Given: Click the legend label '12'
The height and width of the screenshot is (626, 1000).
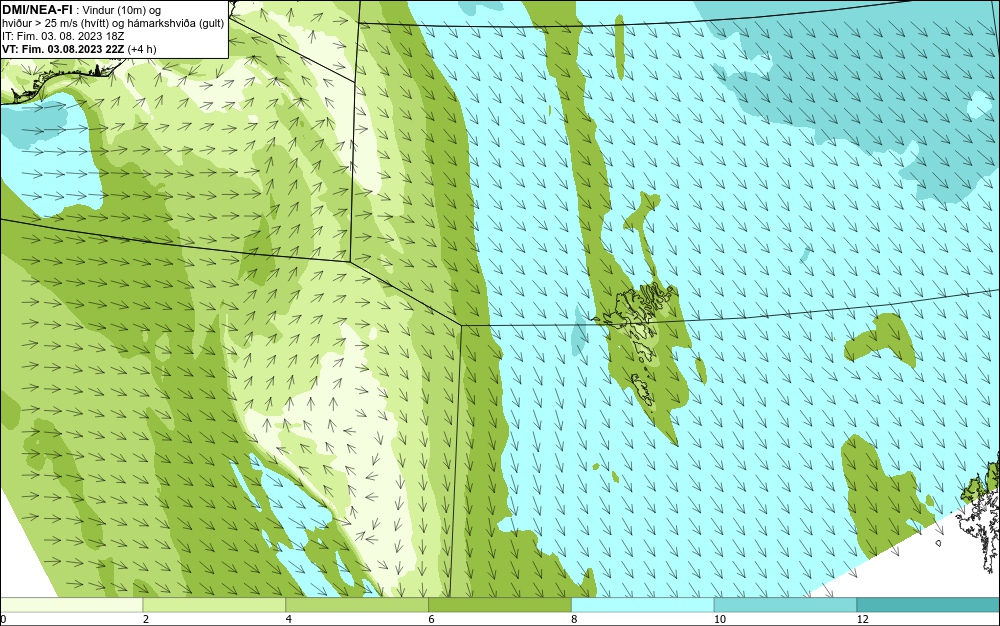Looking at the screenshot, I should 863,619.
